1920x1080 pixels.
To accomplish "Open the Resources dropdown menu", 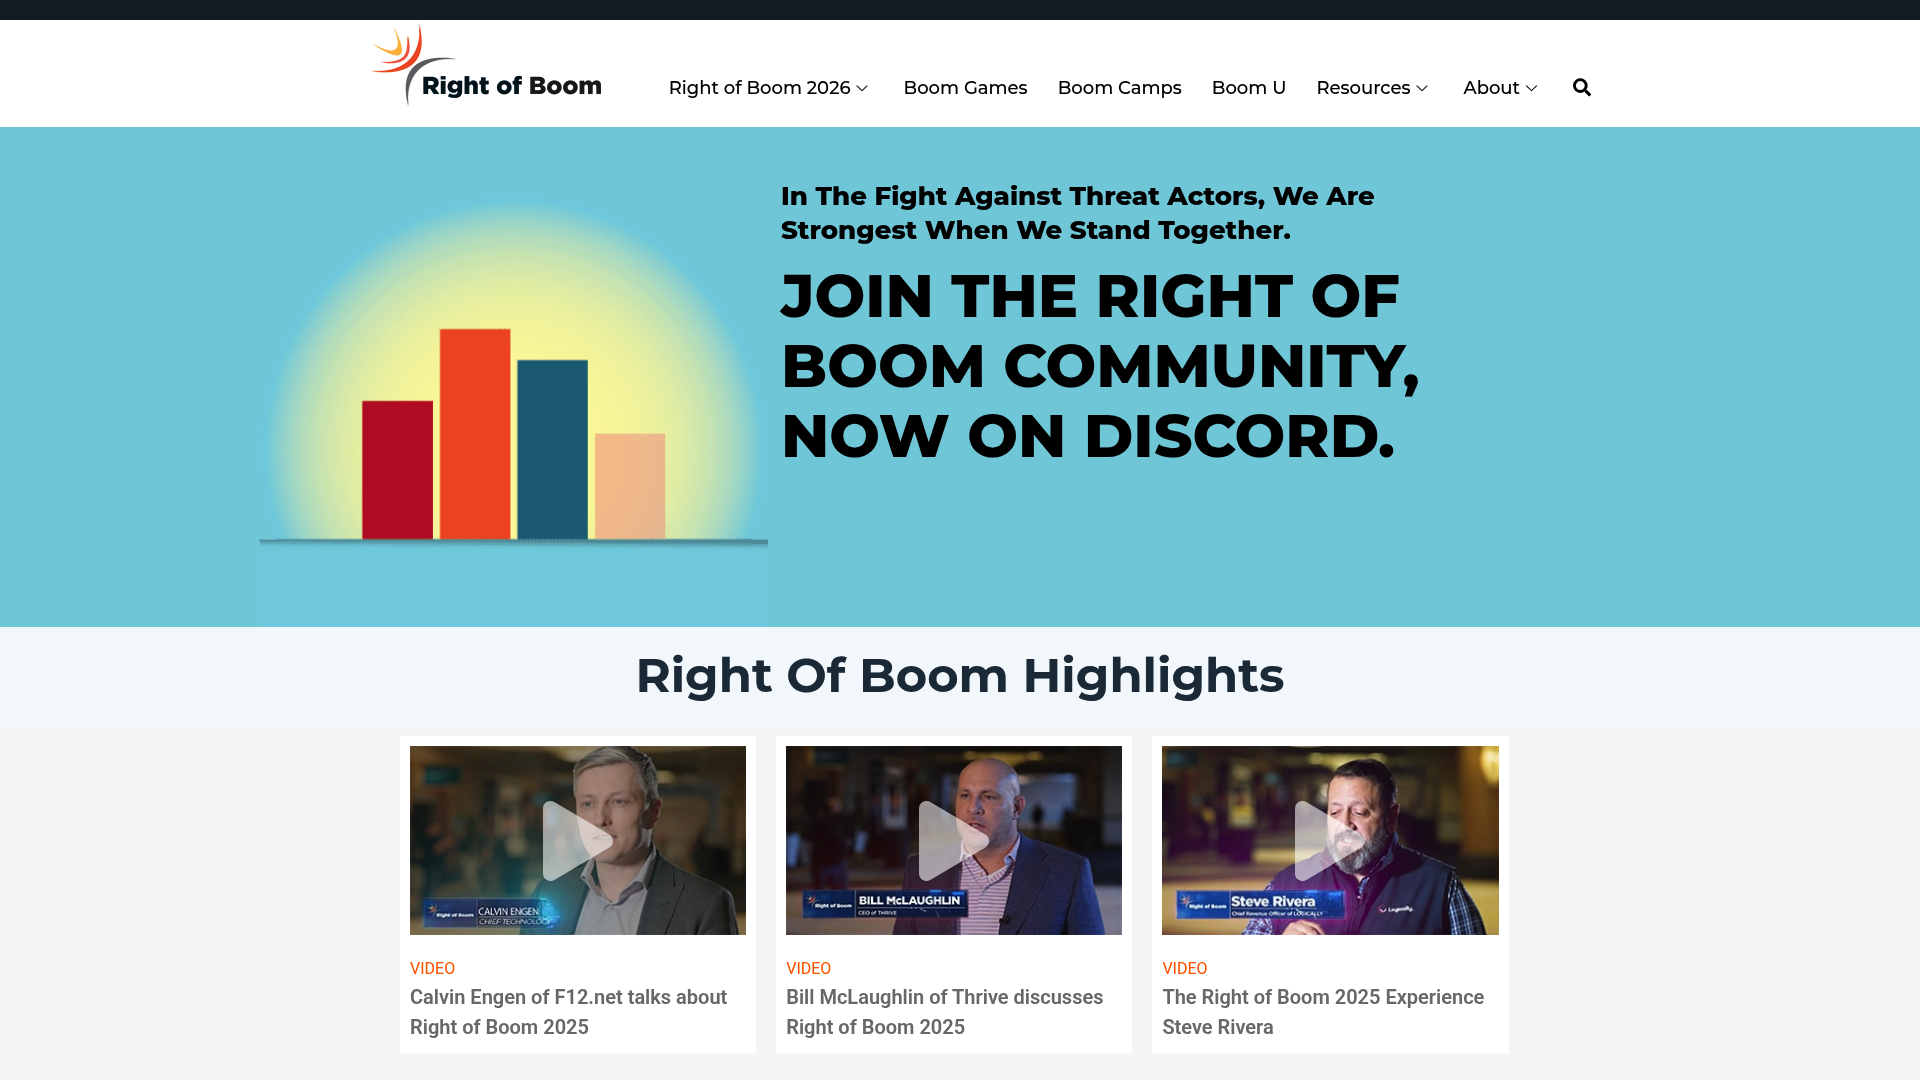I will point(1372,87).
